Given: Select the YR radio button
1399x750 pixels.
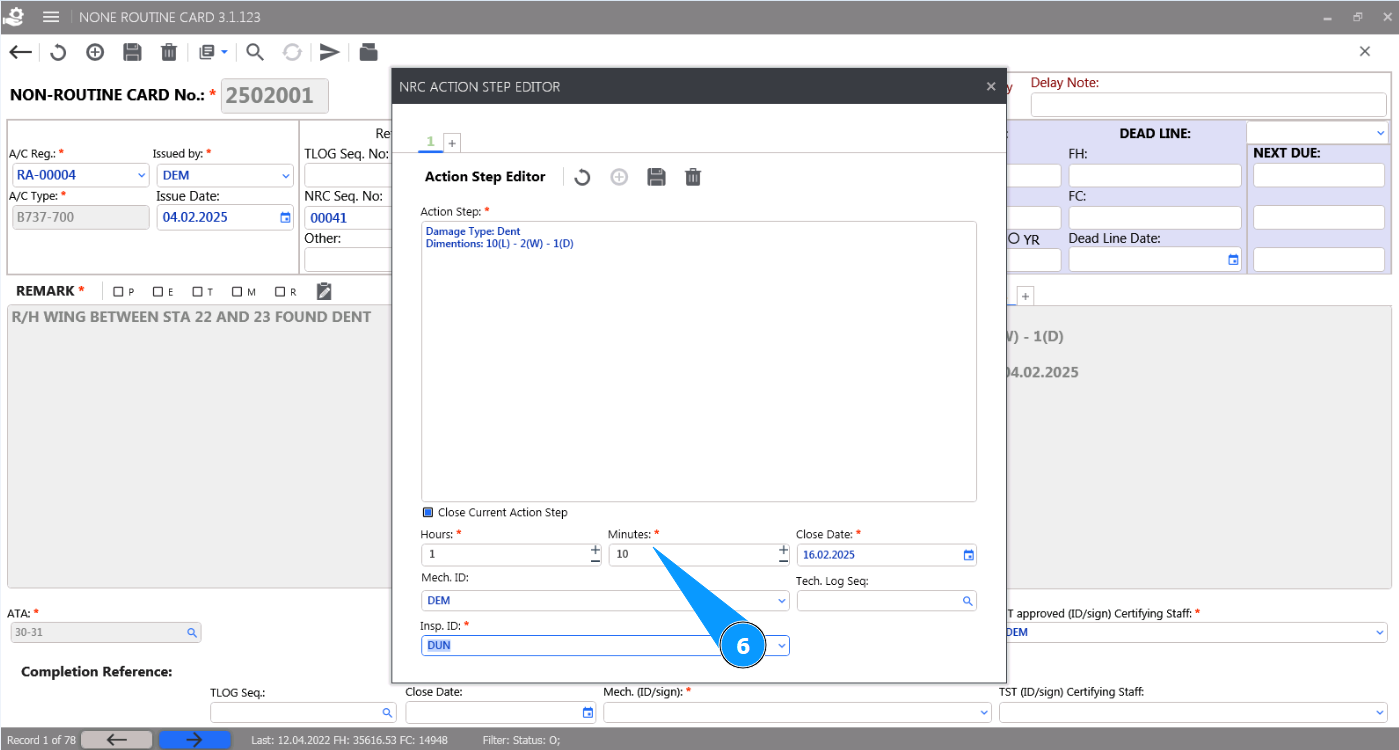Looking at the screenshot, I should point(1014,240).
